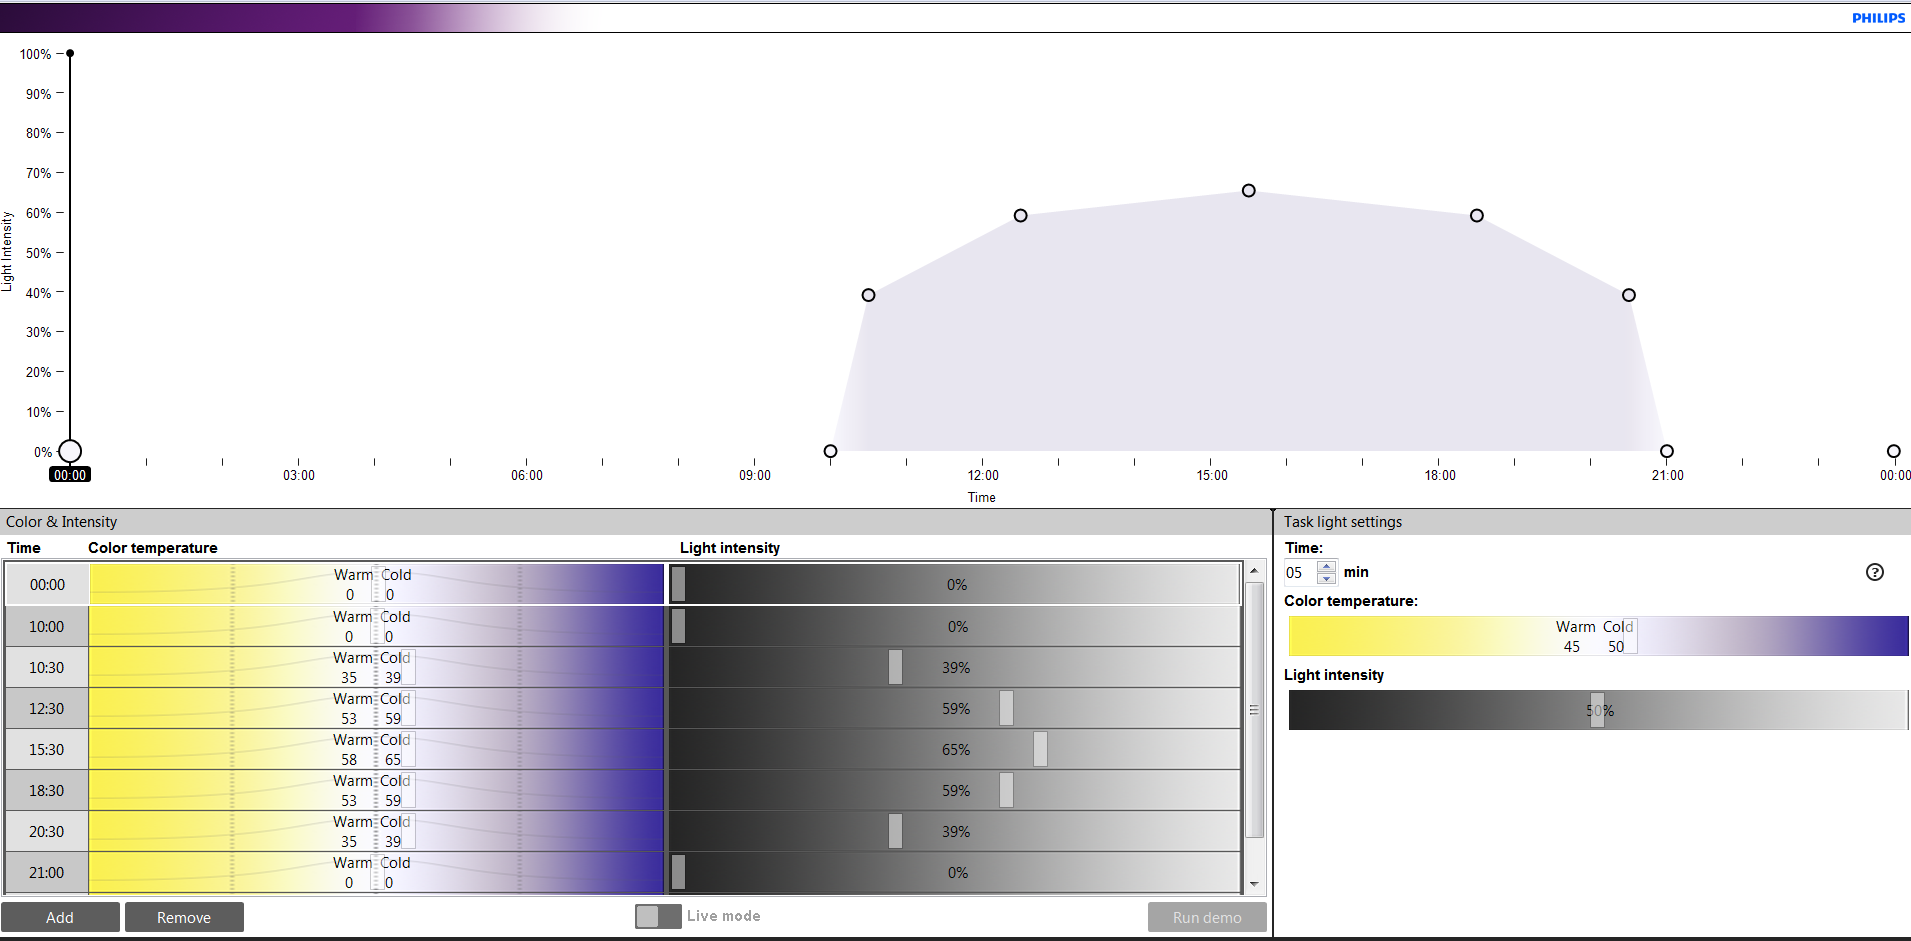Click the 65% light intensity slider handle

click(x=1040, y=750)
